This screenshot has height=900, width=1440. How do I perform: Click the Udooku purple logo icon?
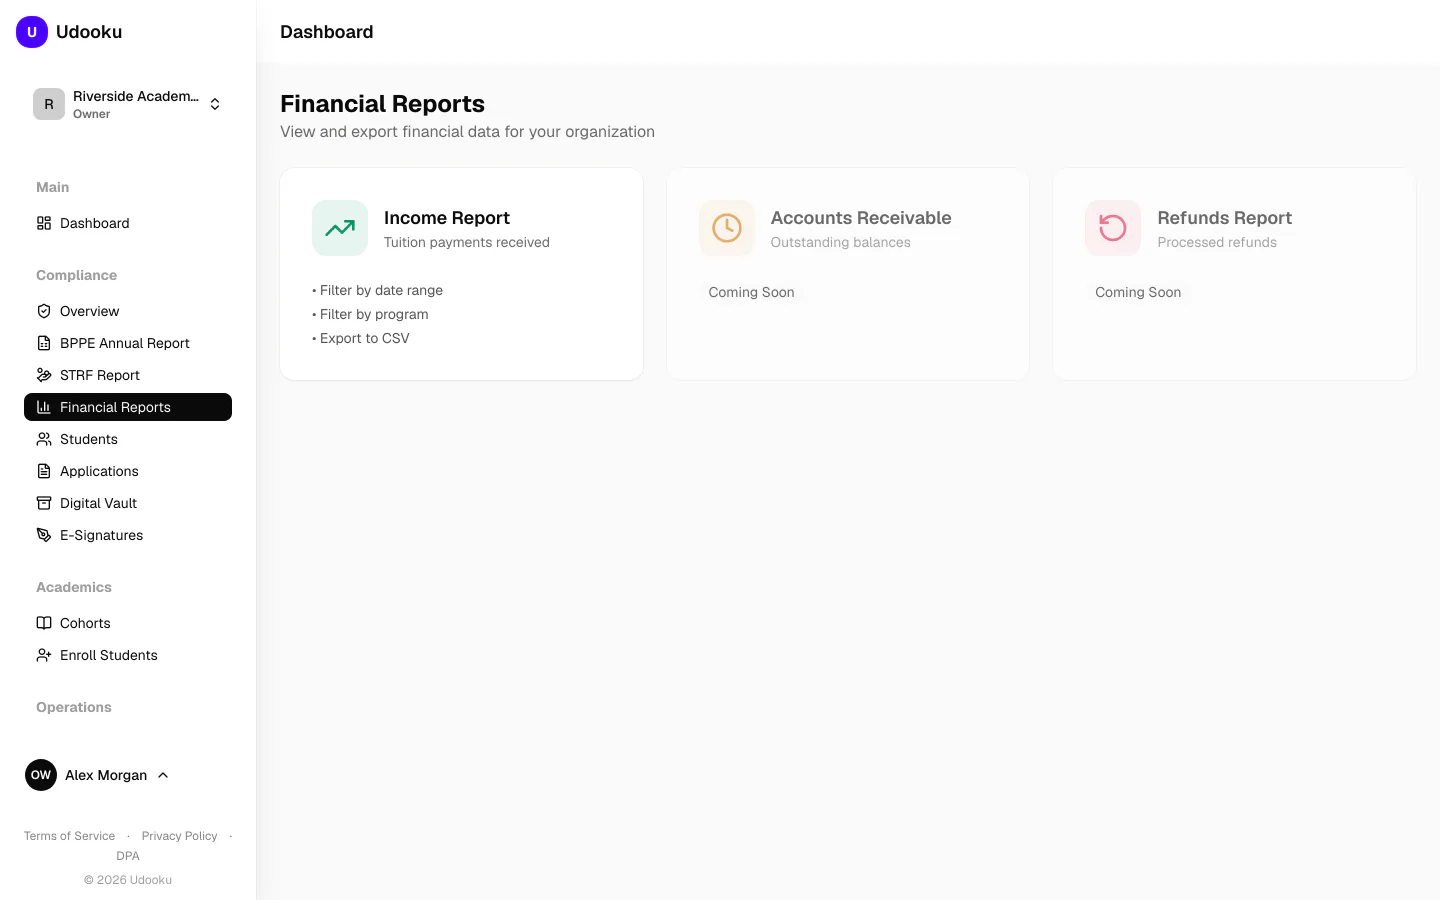(x=32, y=32)
